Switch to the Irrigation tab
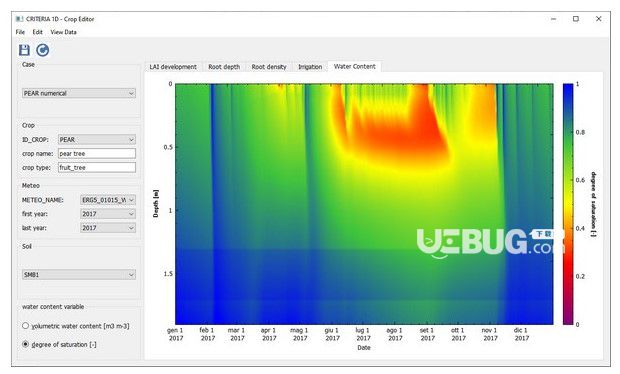620x374 pixels. (x=310, y=67)
